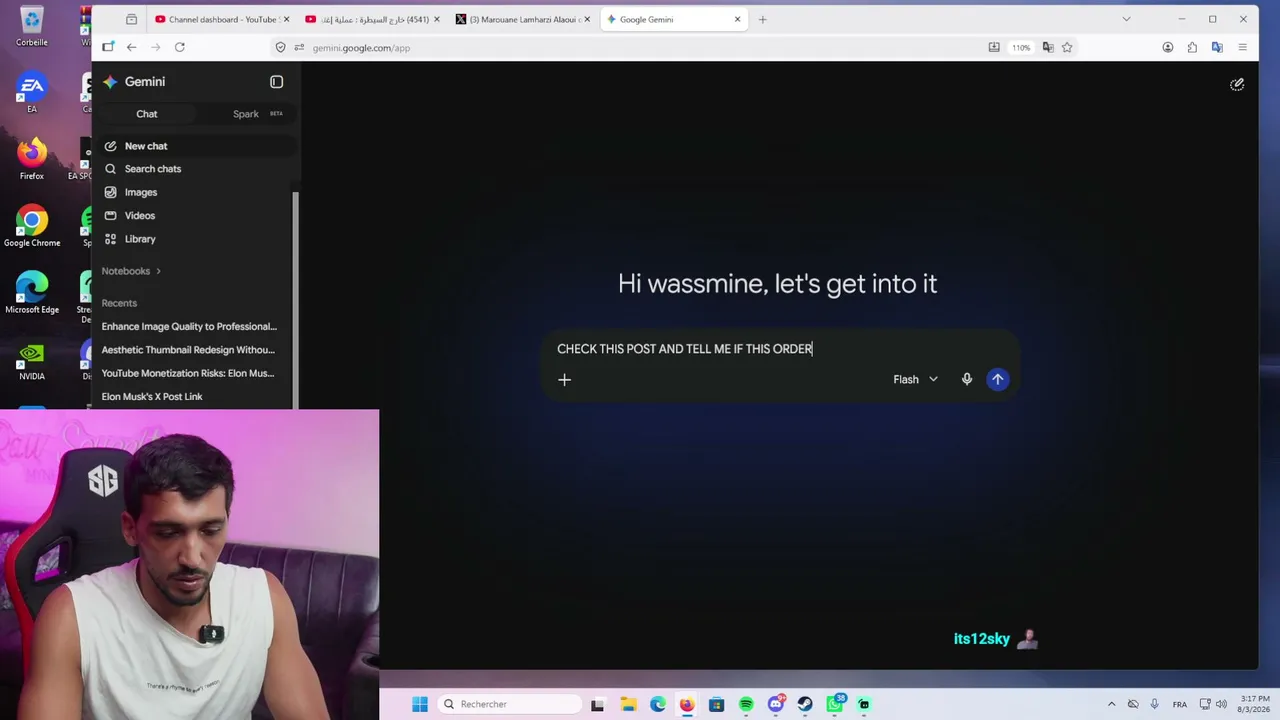The width and height of the screenshot is (1280, 720).
Task: Click into the Gemini prompt text box
Action: click(779, 349)
